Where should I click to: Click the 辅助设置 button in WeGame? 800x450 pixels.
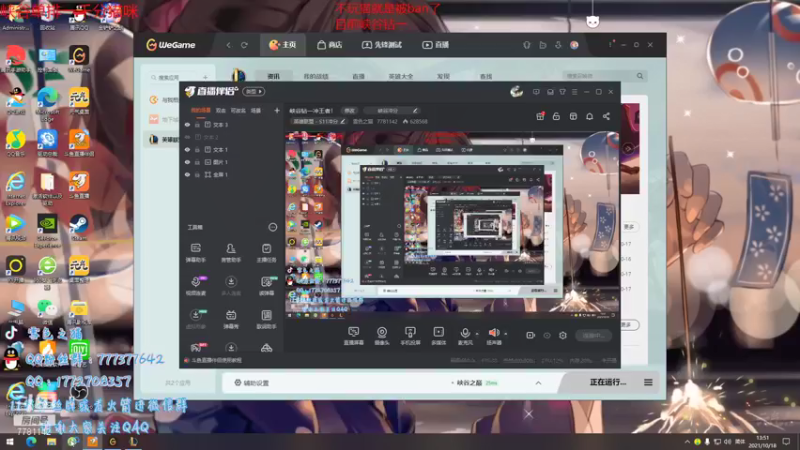pos(252,383)
